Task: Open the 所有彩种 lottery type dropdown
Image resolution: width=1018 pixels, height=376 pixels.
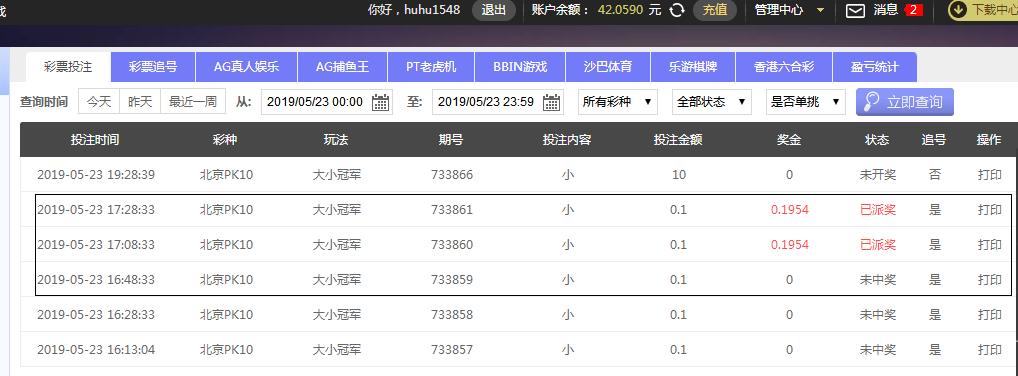Action: (617, 102)
